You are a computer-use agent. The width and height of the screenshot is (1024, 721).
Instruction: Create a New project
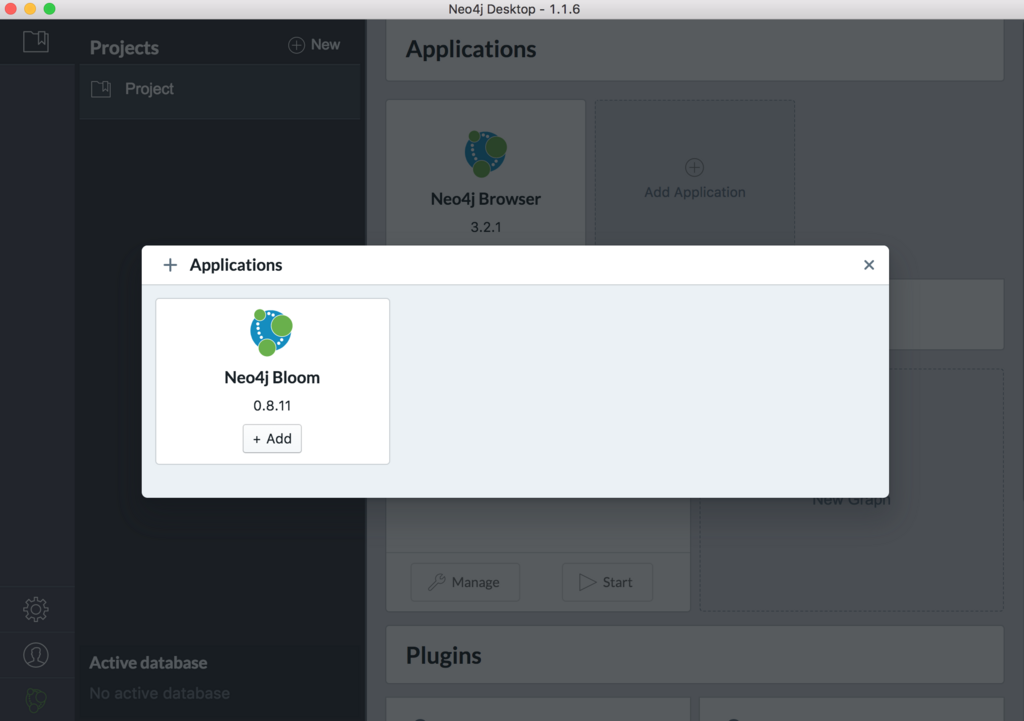coord(314,44)
